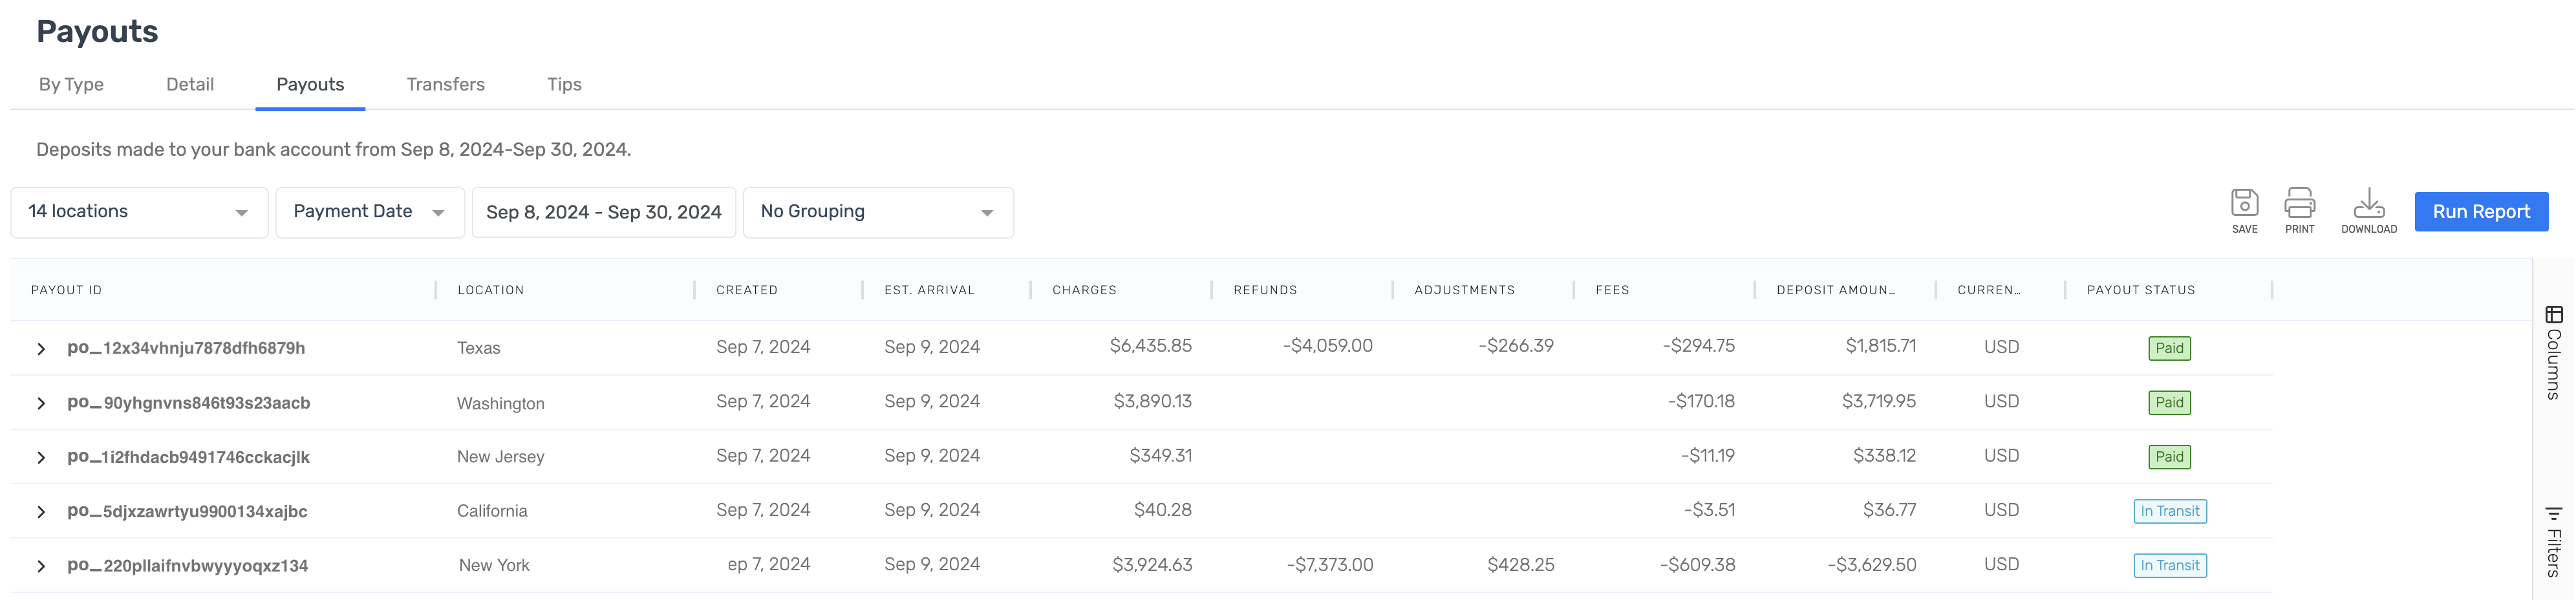The image size is (2576, 600).
Task: Sort by the Charges column header
Action: pos(1084,290)
